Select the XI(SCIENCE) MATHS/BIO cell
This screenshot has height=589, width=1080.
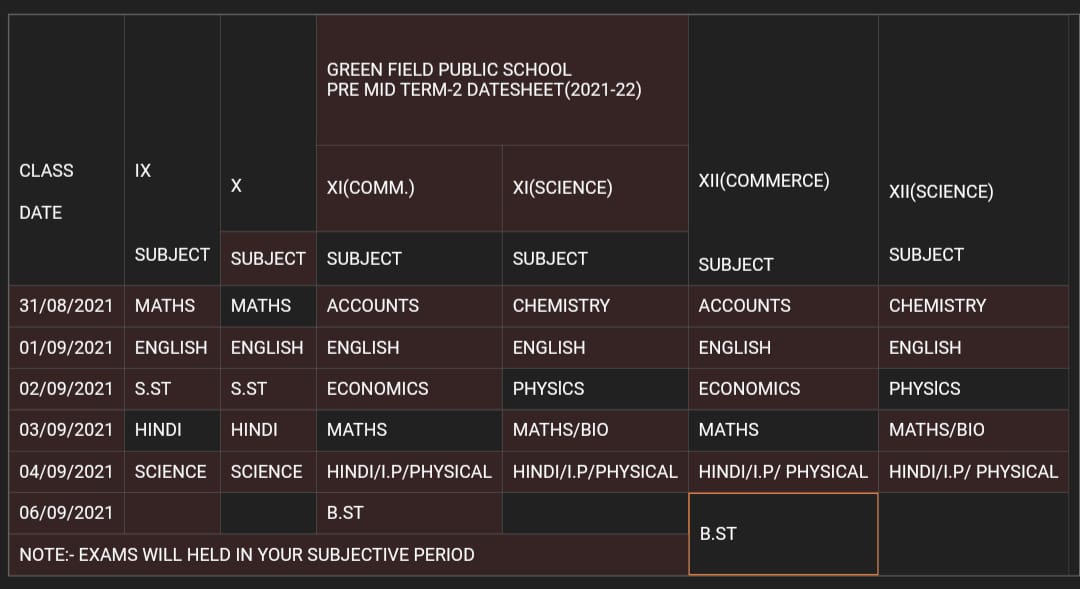point(595,430)
